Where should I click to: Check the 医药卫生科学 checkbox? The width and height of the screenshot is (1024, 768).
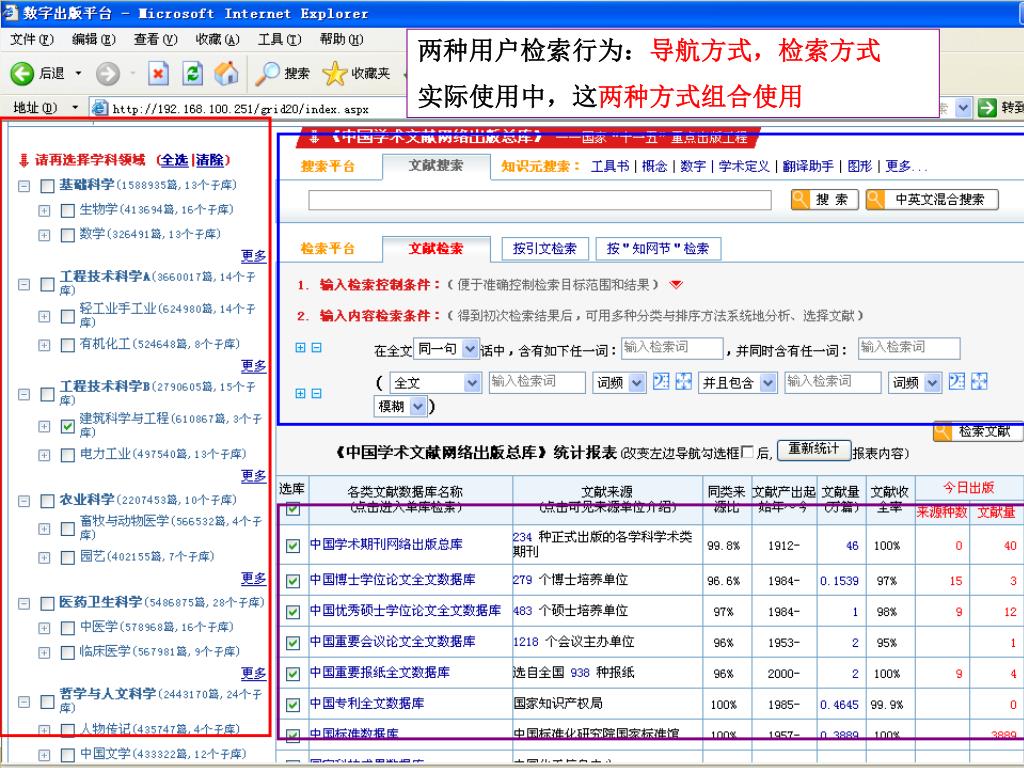(x=47, y=603)
